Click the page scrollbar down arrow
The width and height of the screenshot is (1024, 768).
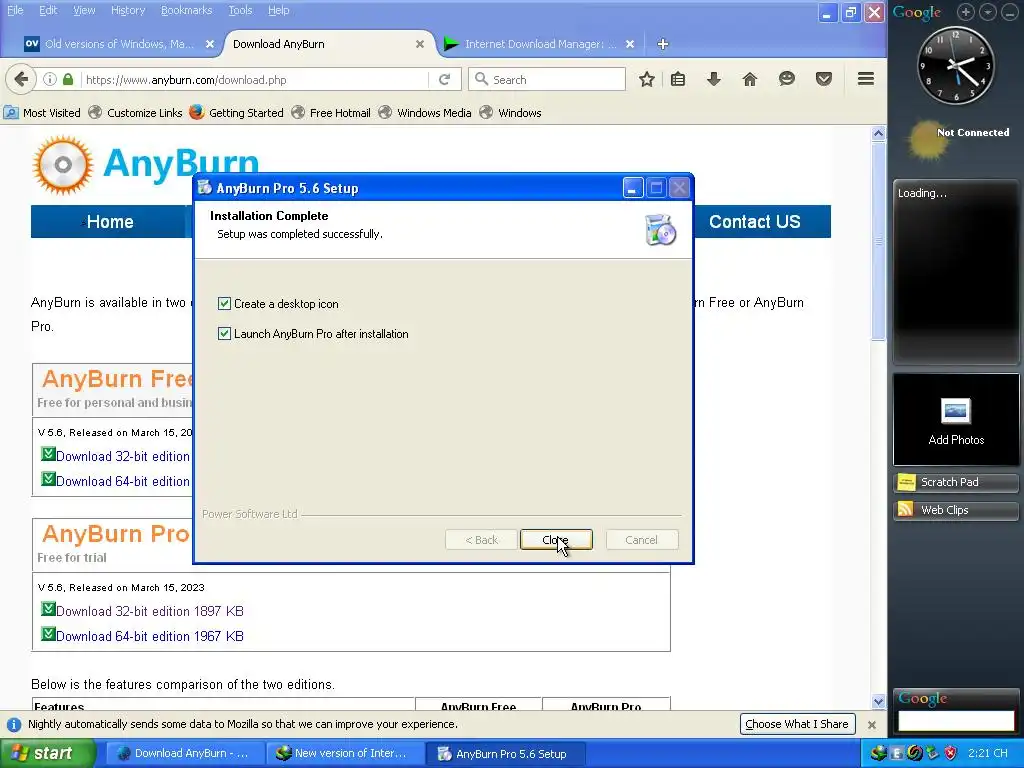click(x=878, y=702)
